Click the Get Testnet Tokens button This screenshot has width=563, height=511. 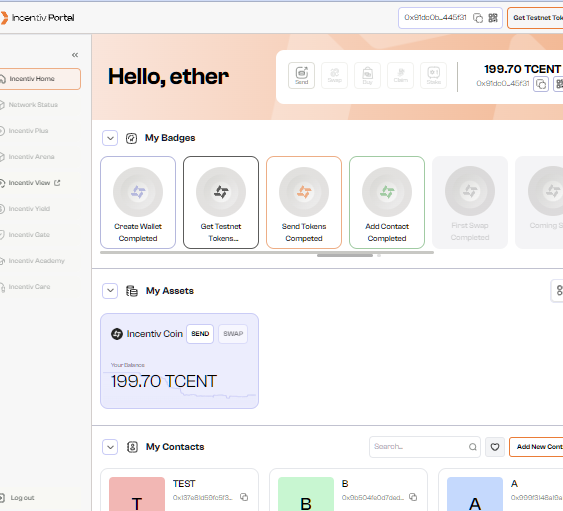click(x=535, y=18)
